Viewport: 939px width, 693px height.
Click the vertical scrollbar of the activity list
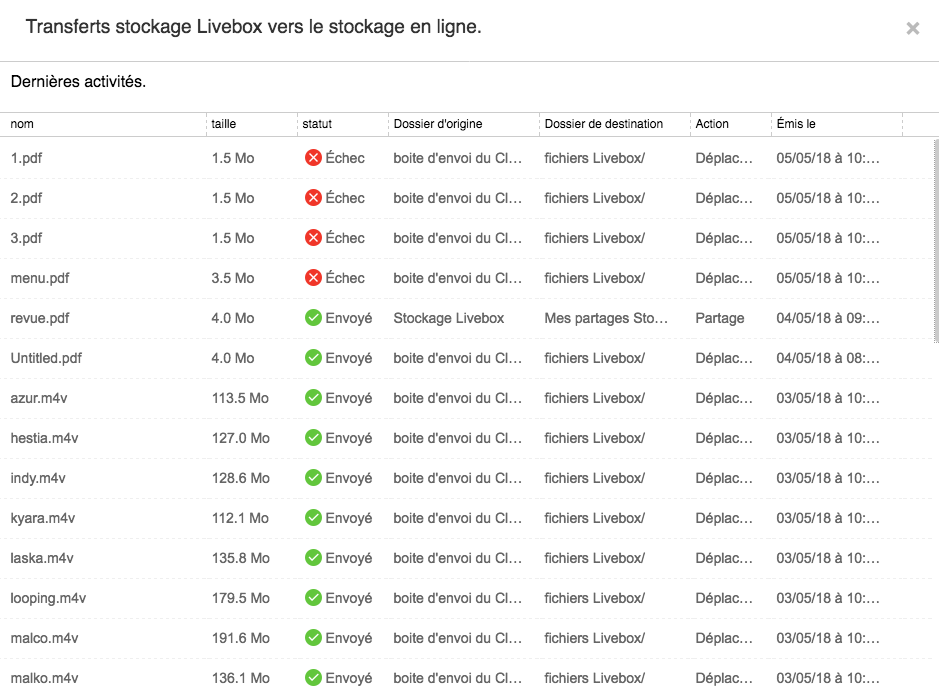[x=935, y=240]
